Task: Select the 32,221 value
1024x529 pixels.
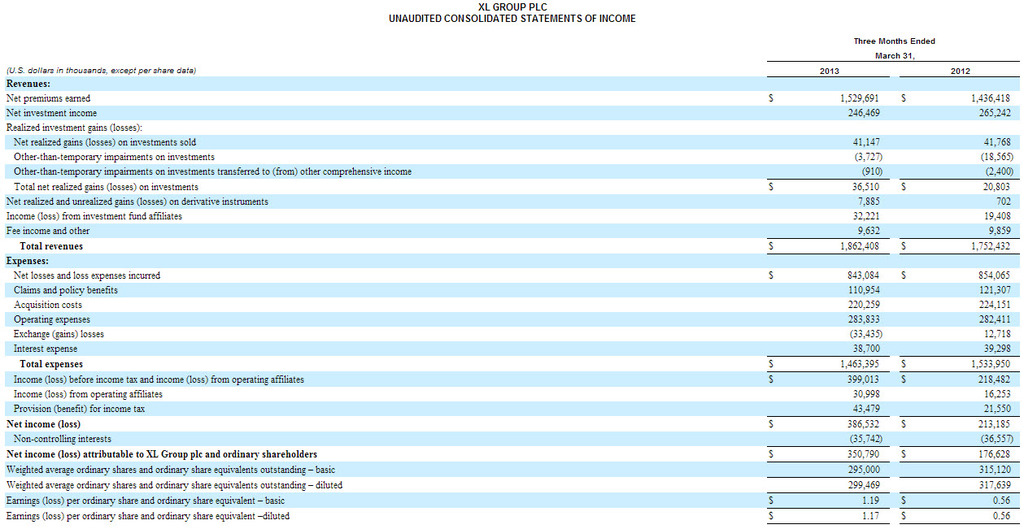Action: coord(866,216)
